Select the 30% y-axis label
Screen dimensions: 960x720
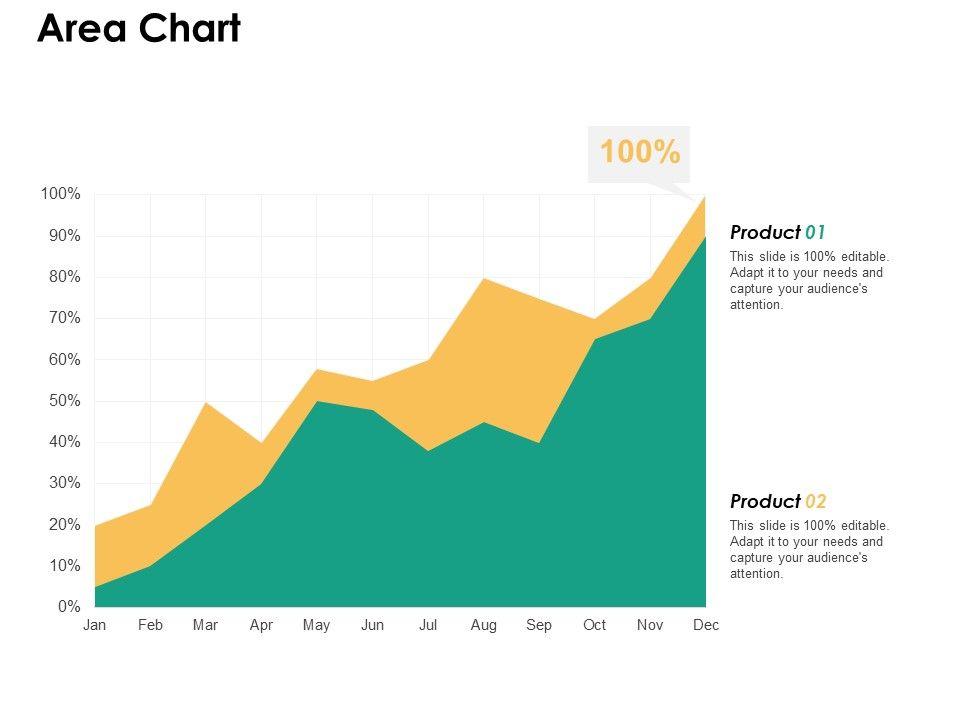(64, 483)
